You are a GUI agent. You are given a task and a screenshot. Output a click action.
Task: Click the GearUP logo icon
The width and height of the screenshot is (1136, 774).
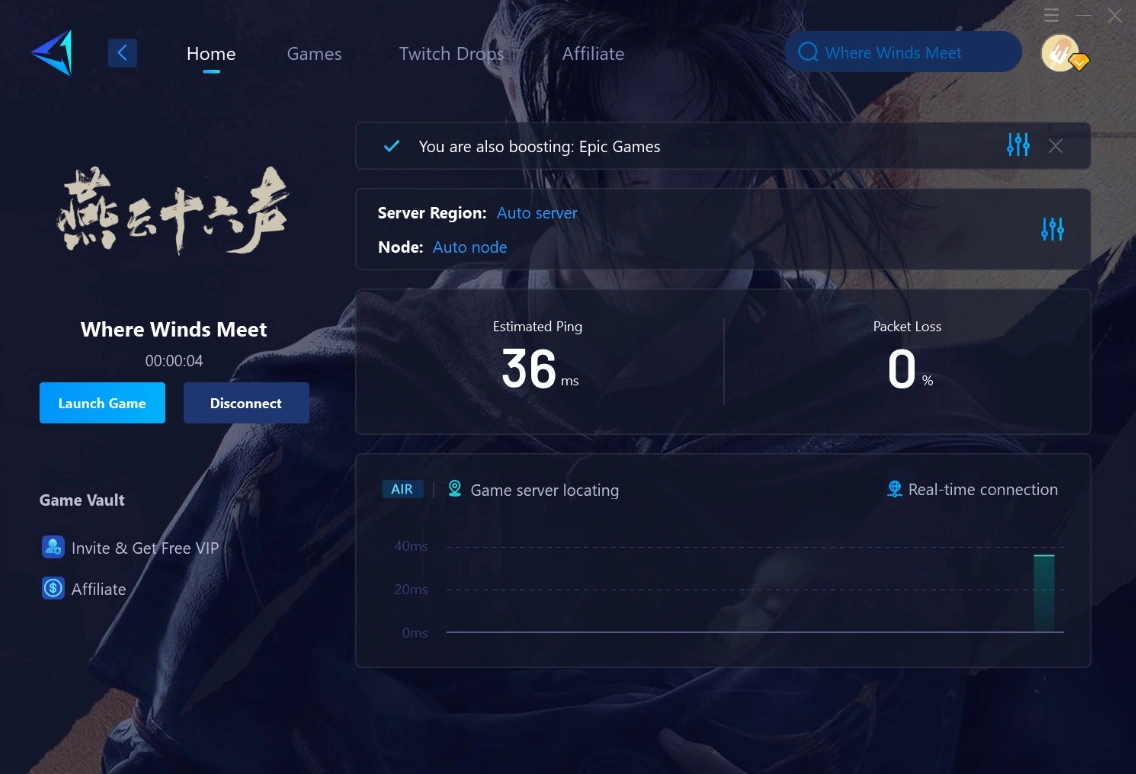tap(51, 53)
